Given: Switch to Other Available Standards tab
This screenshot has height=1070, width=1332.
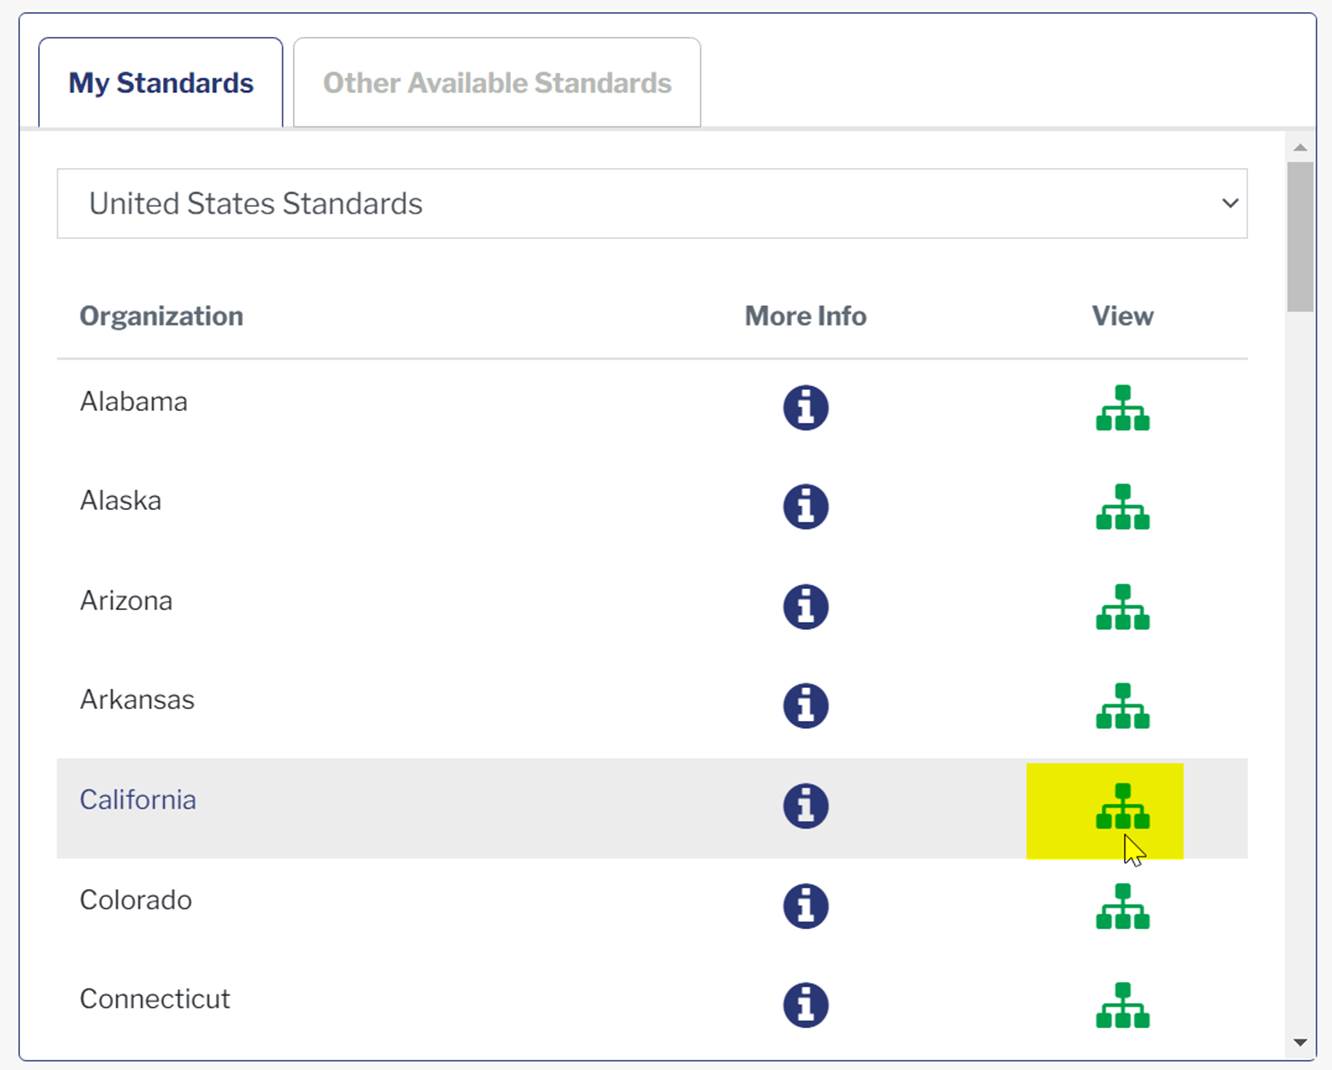Looking at the screenshot, I should point(497,83).
